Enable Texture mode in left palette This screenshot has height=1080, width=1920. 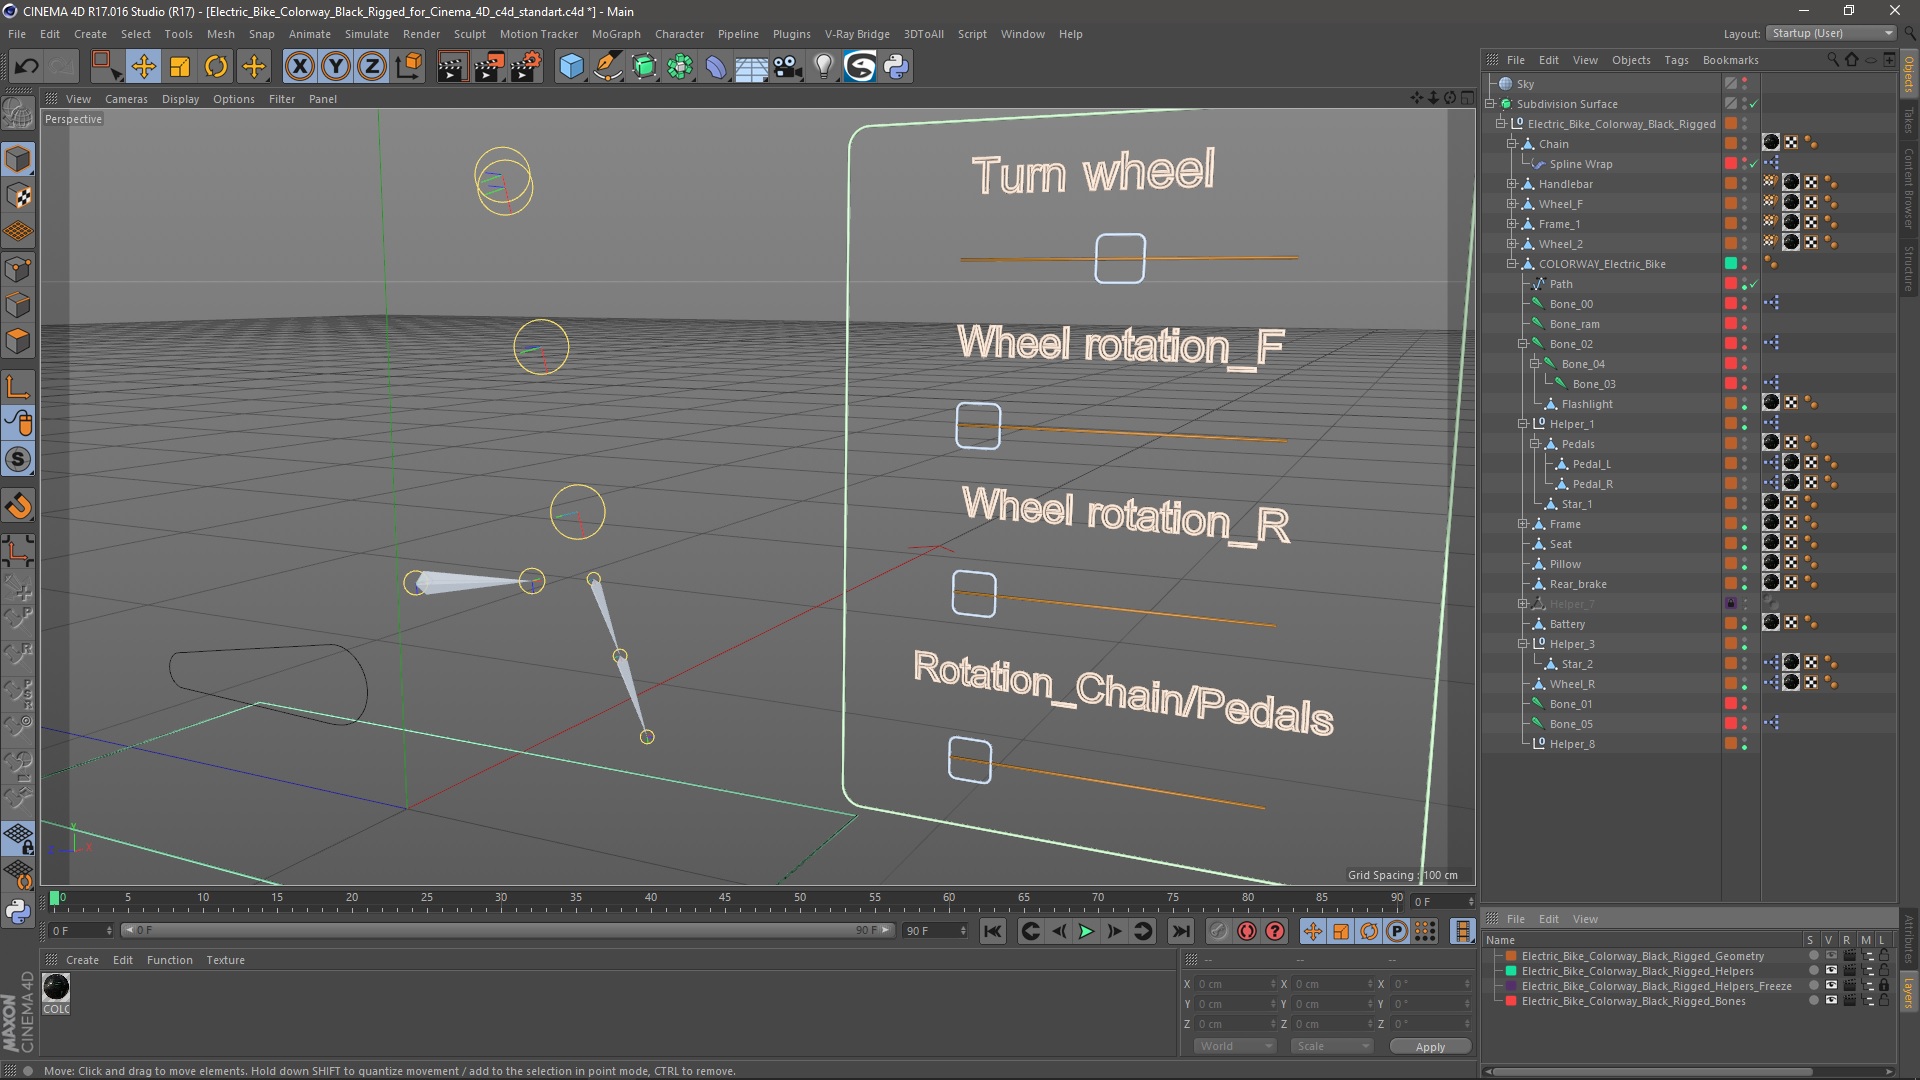pos(18,196)
